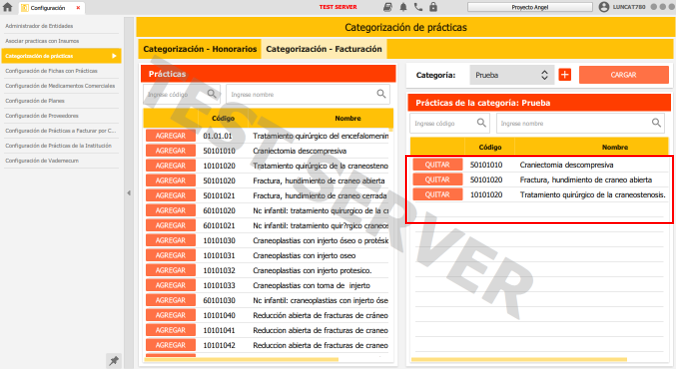This screenshot has height=369, width=676.
Task: Switch to Categorización - Honorarios tab
Action: [200, 49]
